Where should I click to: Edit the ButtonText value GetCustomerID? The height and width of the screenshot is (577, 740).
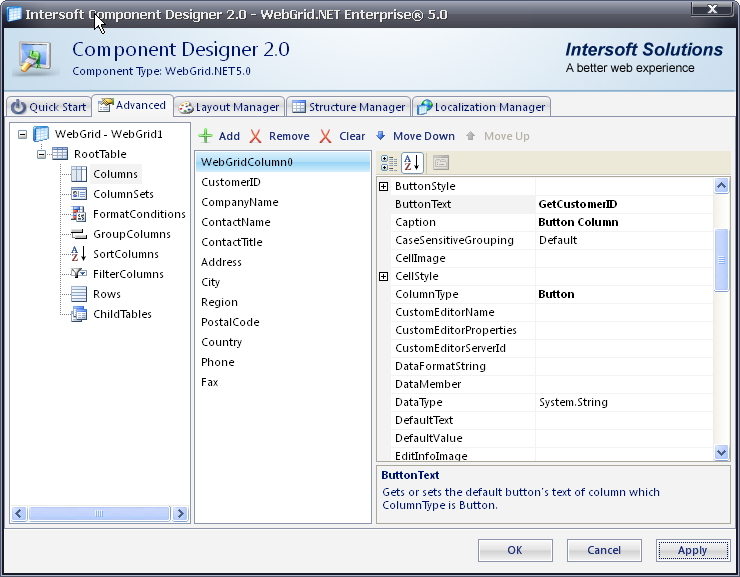624,204
